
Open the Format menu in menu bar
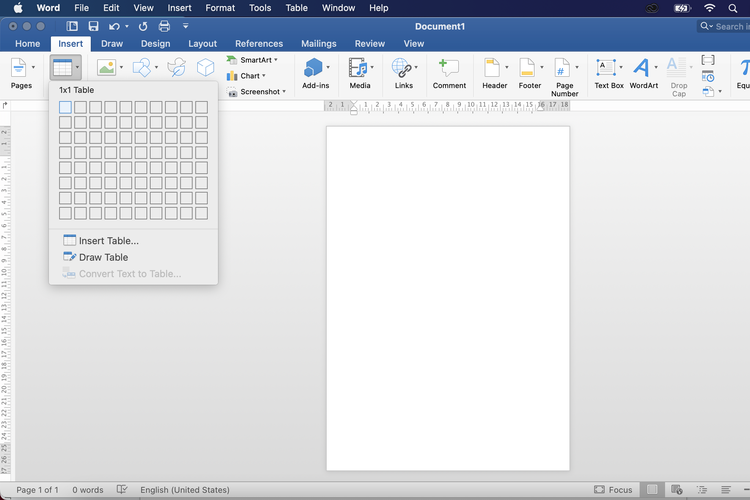click(x=220, y=8)
